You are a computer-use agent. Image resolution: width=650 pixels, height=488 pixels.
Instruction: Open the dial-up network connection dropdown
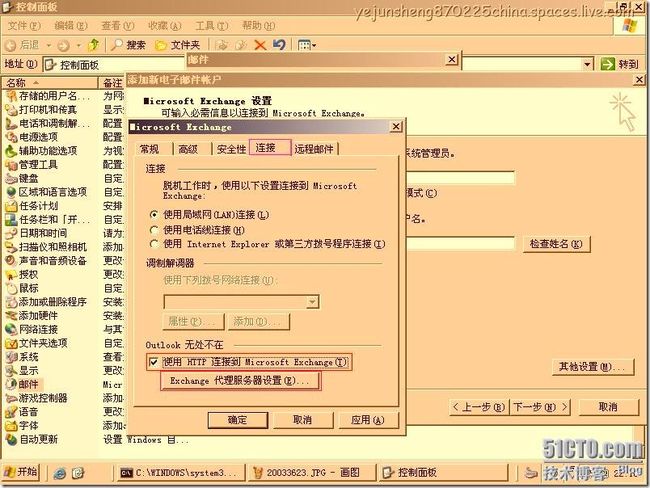(x=313, y=302)
